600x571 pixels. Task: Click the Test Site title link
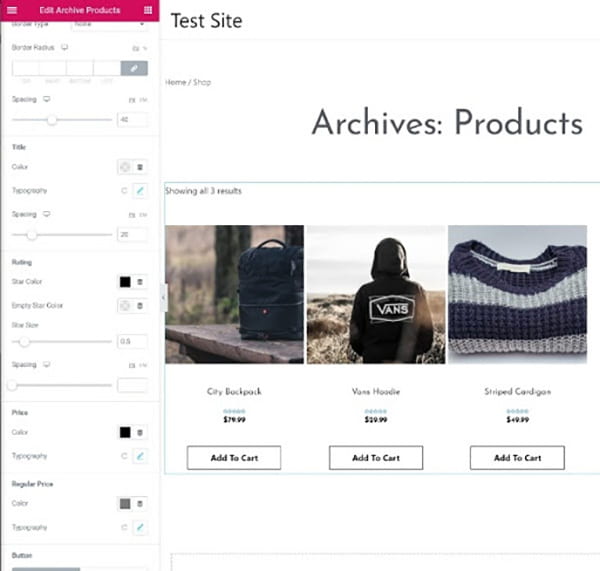206,21
